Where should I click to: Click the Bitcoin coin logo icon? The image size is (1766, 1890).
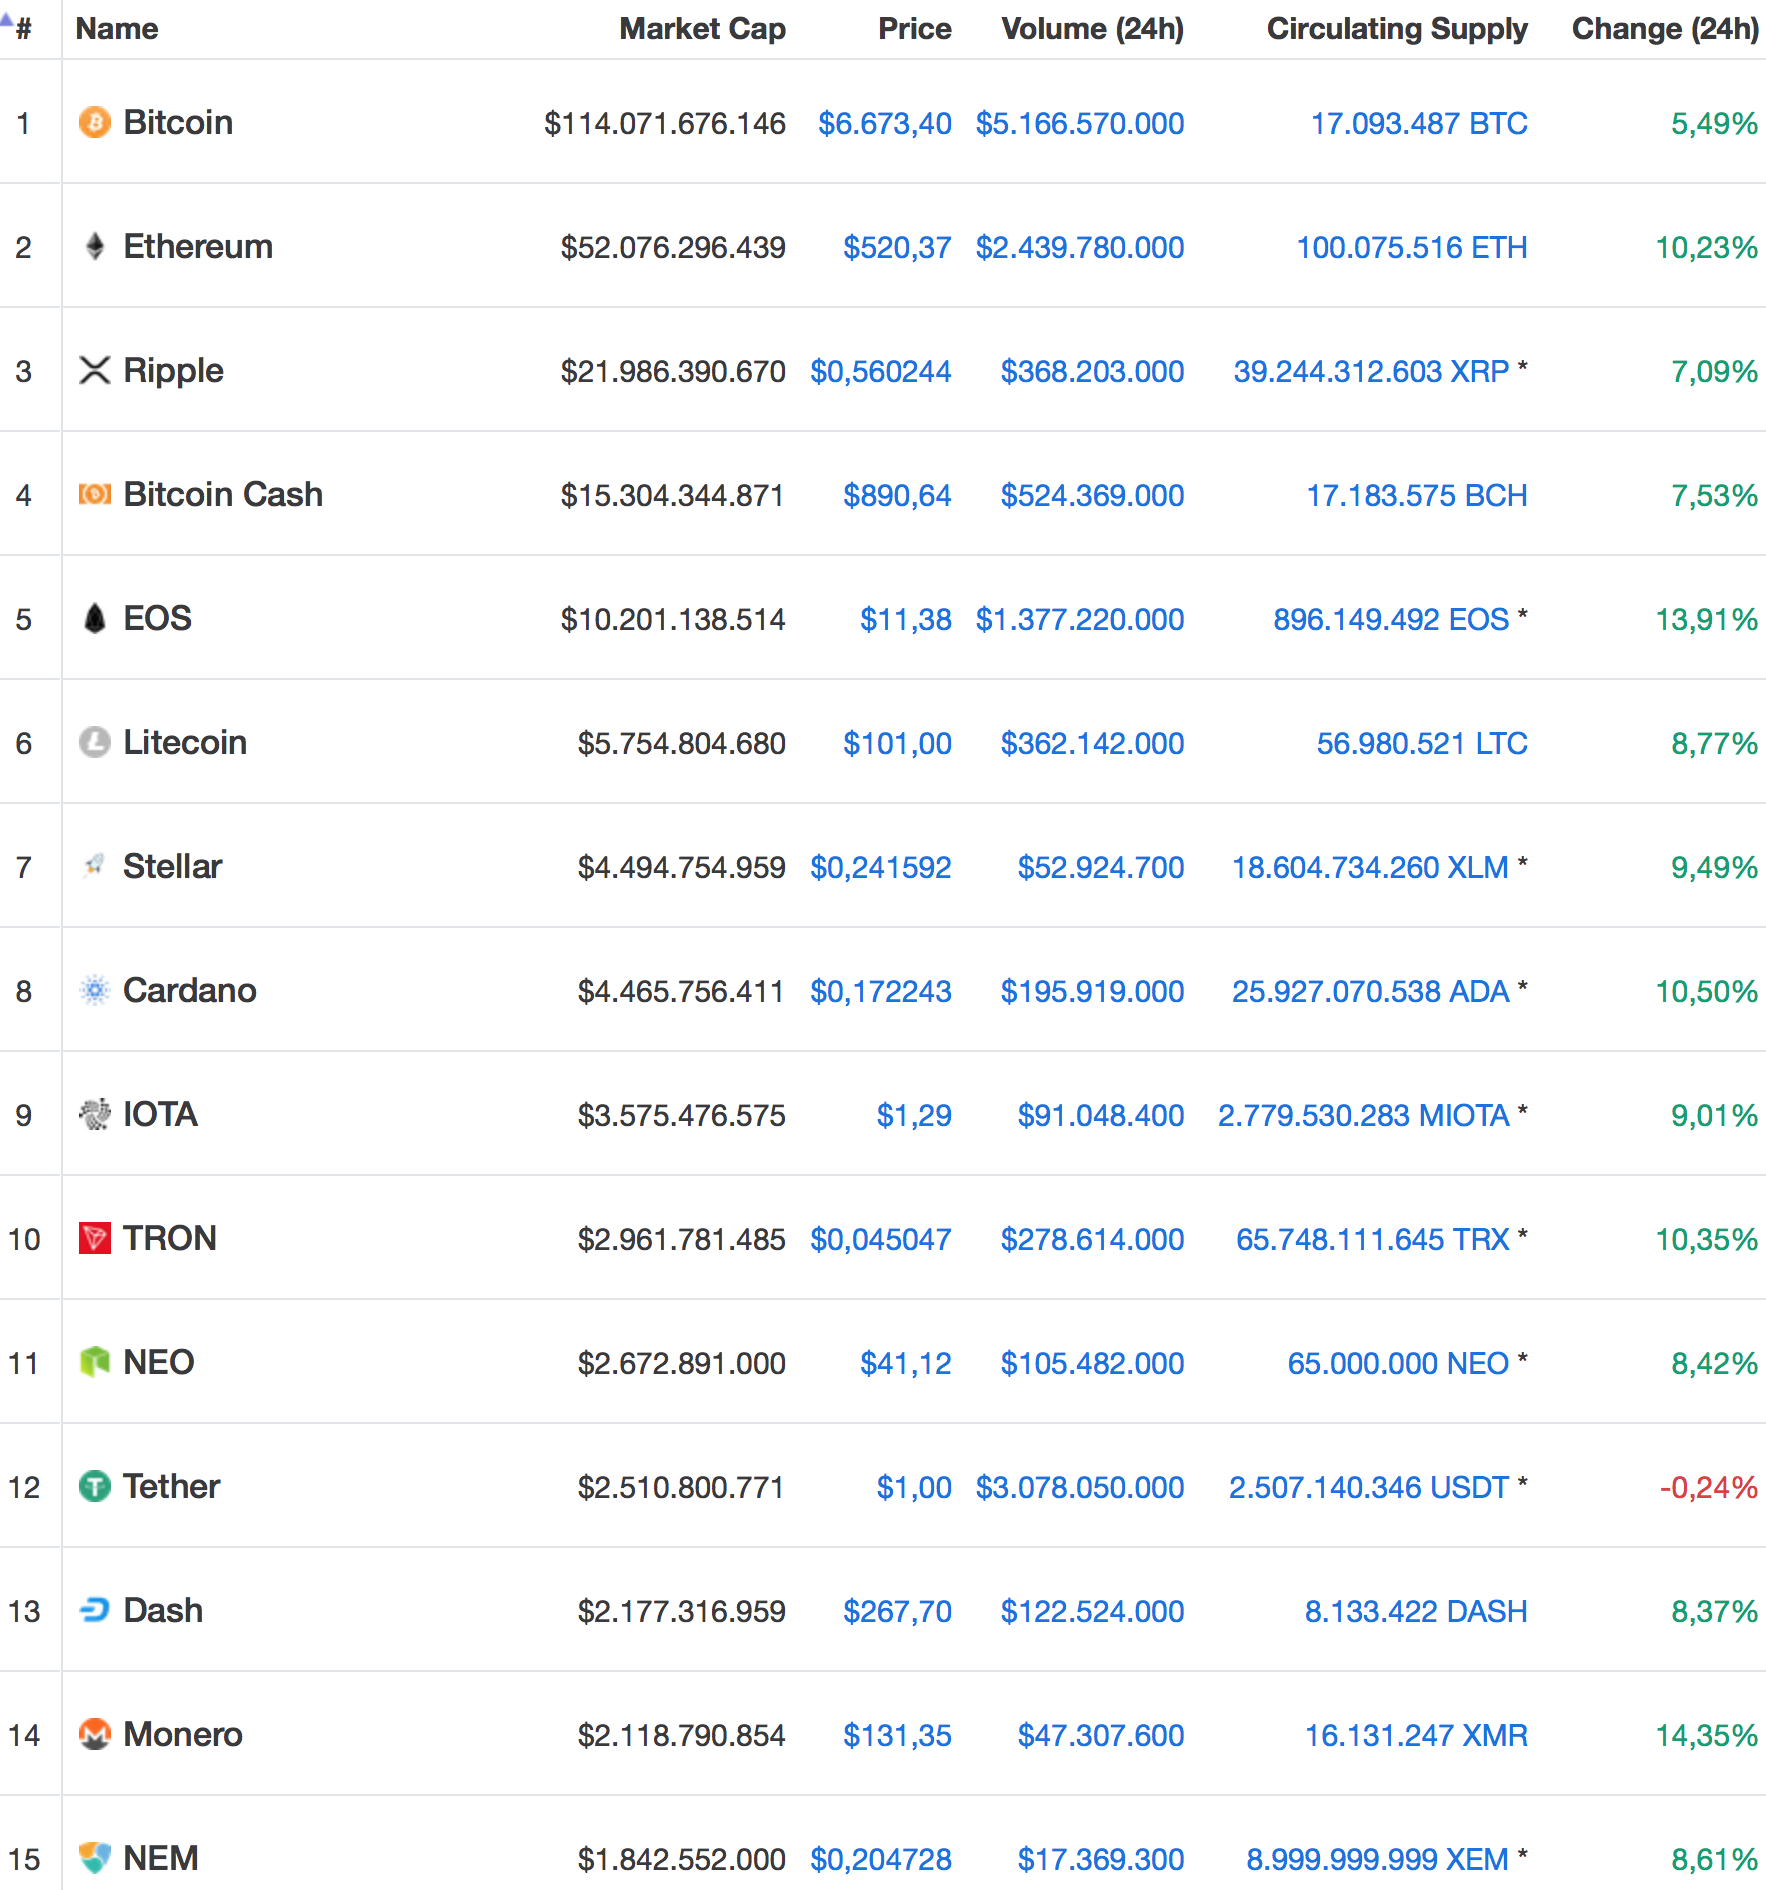point(95,122)
